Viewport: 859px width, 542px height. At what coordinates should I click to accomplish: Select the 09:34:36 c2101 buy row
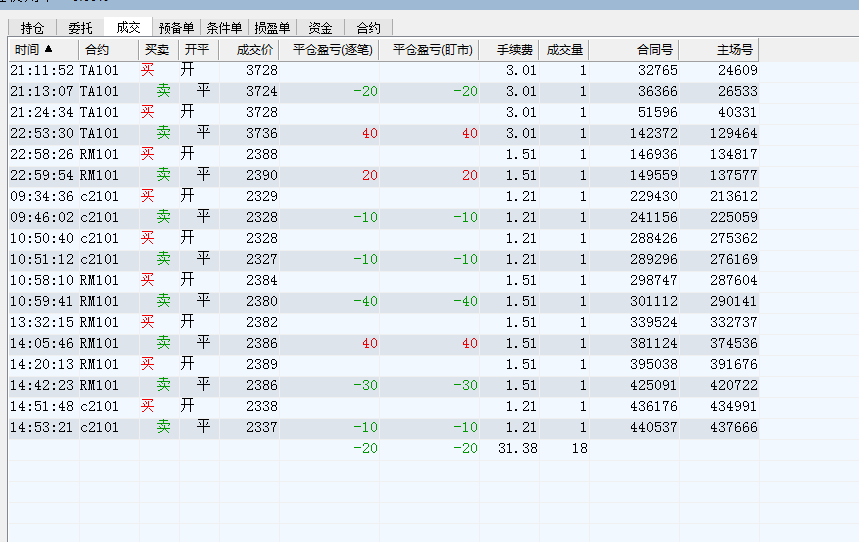300,197
